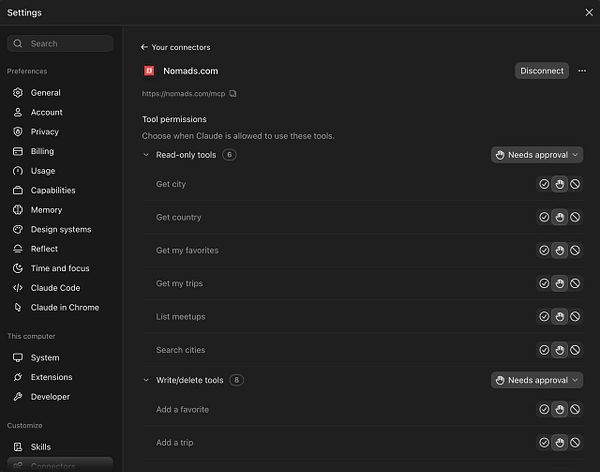Image resolution: width=600 pixels, height=472 pixels.
Task: Open Time and focus settings
Action: pos(60,268)
